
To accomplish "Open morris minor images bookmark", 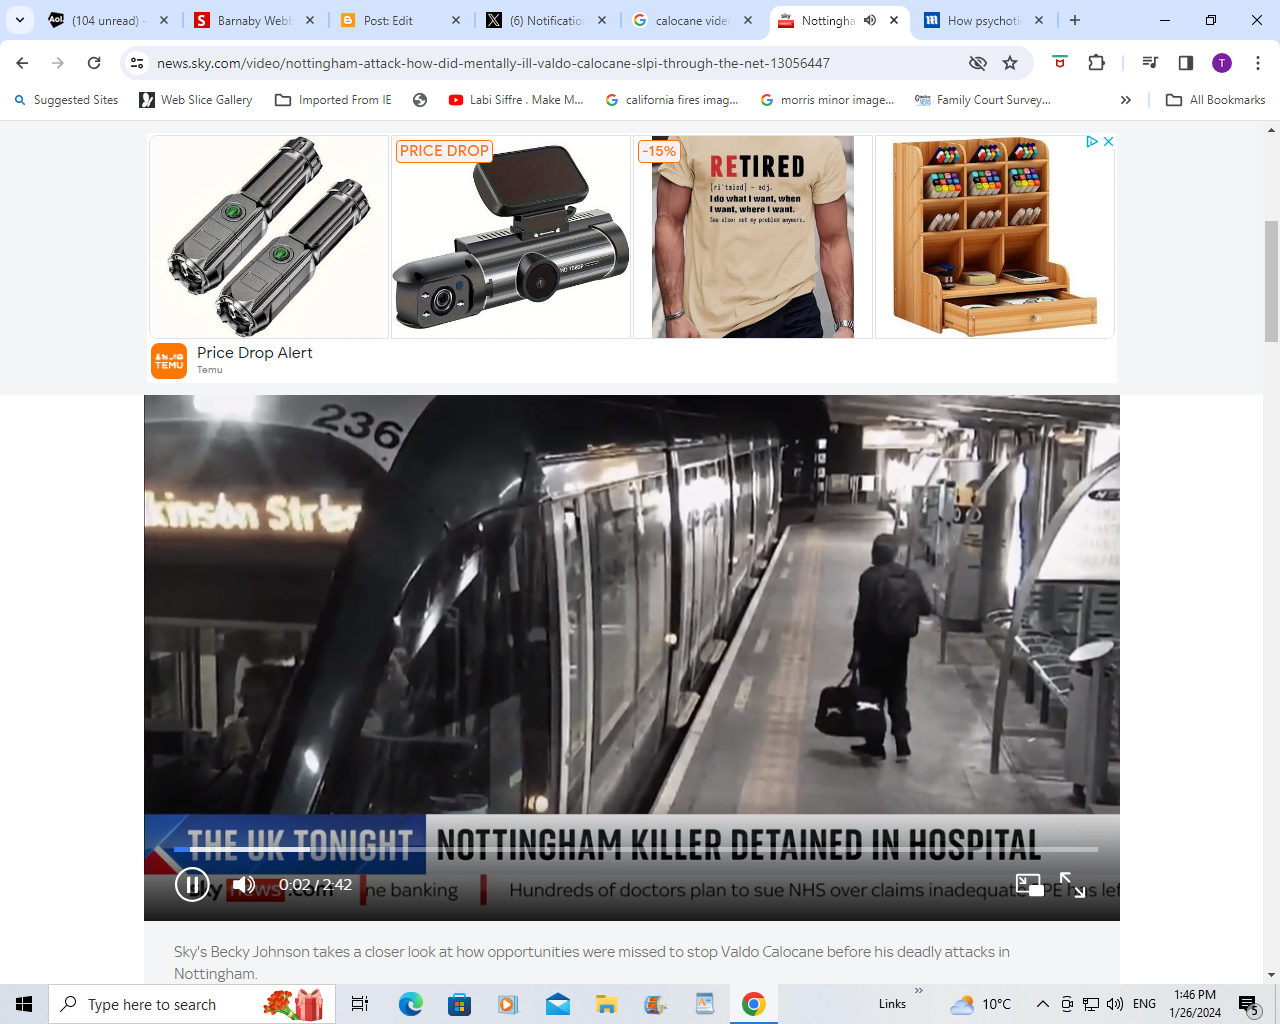I will point(827,100).
